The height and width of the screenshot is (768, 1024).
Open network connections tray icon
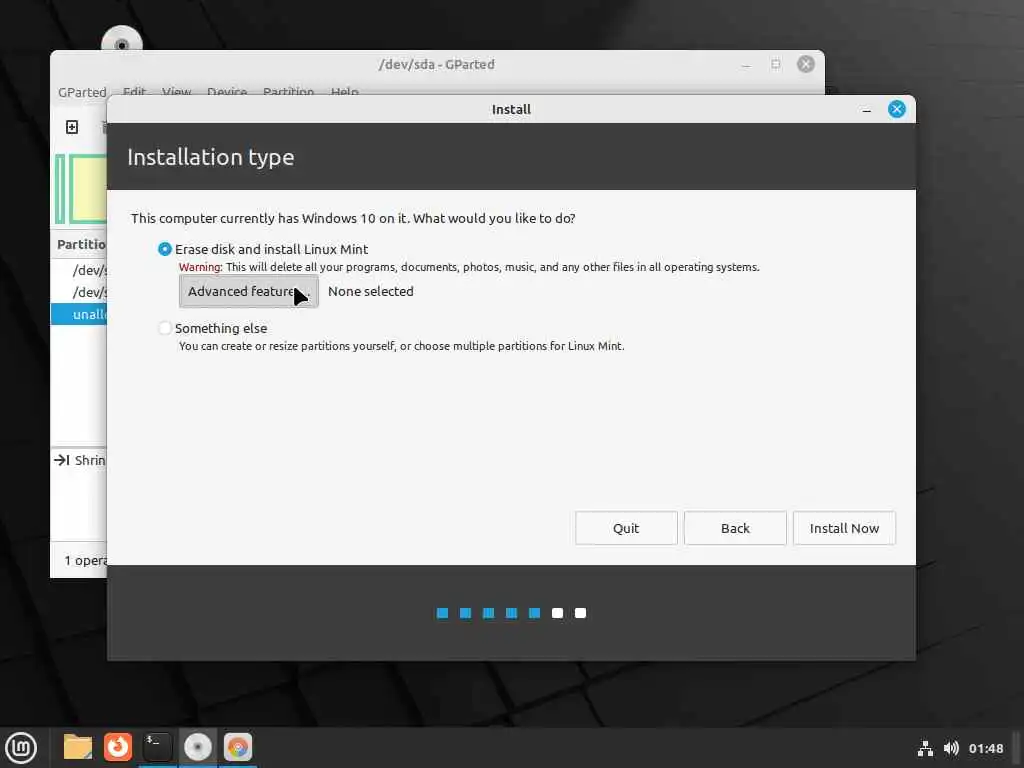pos(925,748)
